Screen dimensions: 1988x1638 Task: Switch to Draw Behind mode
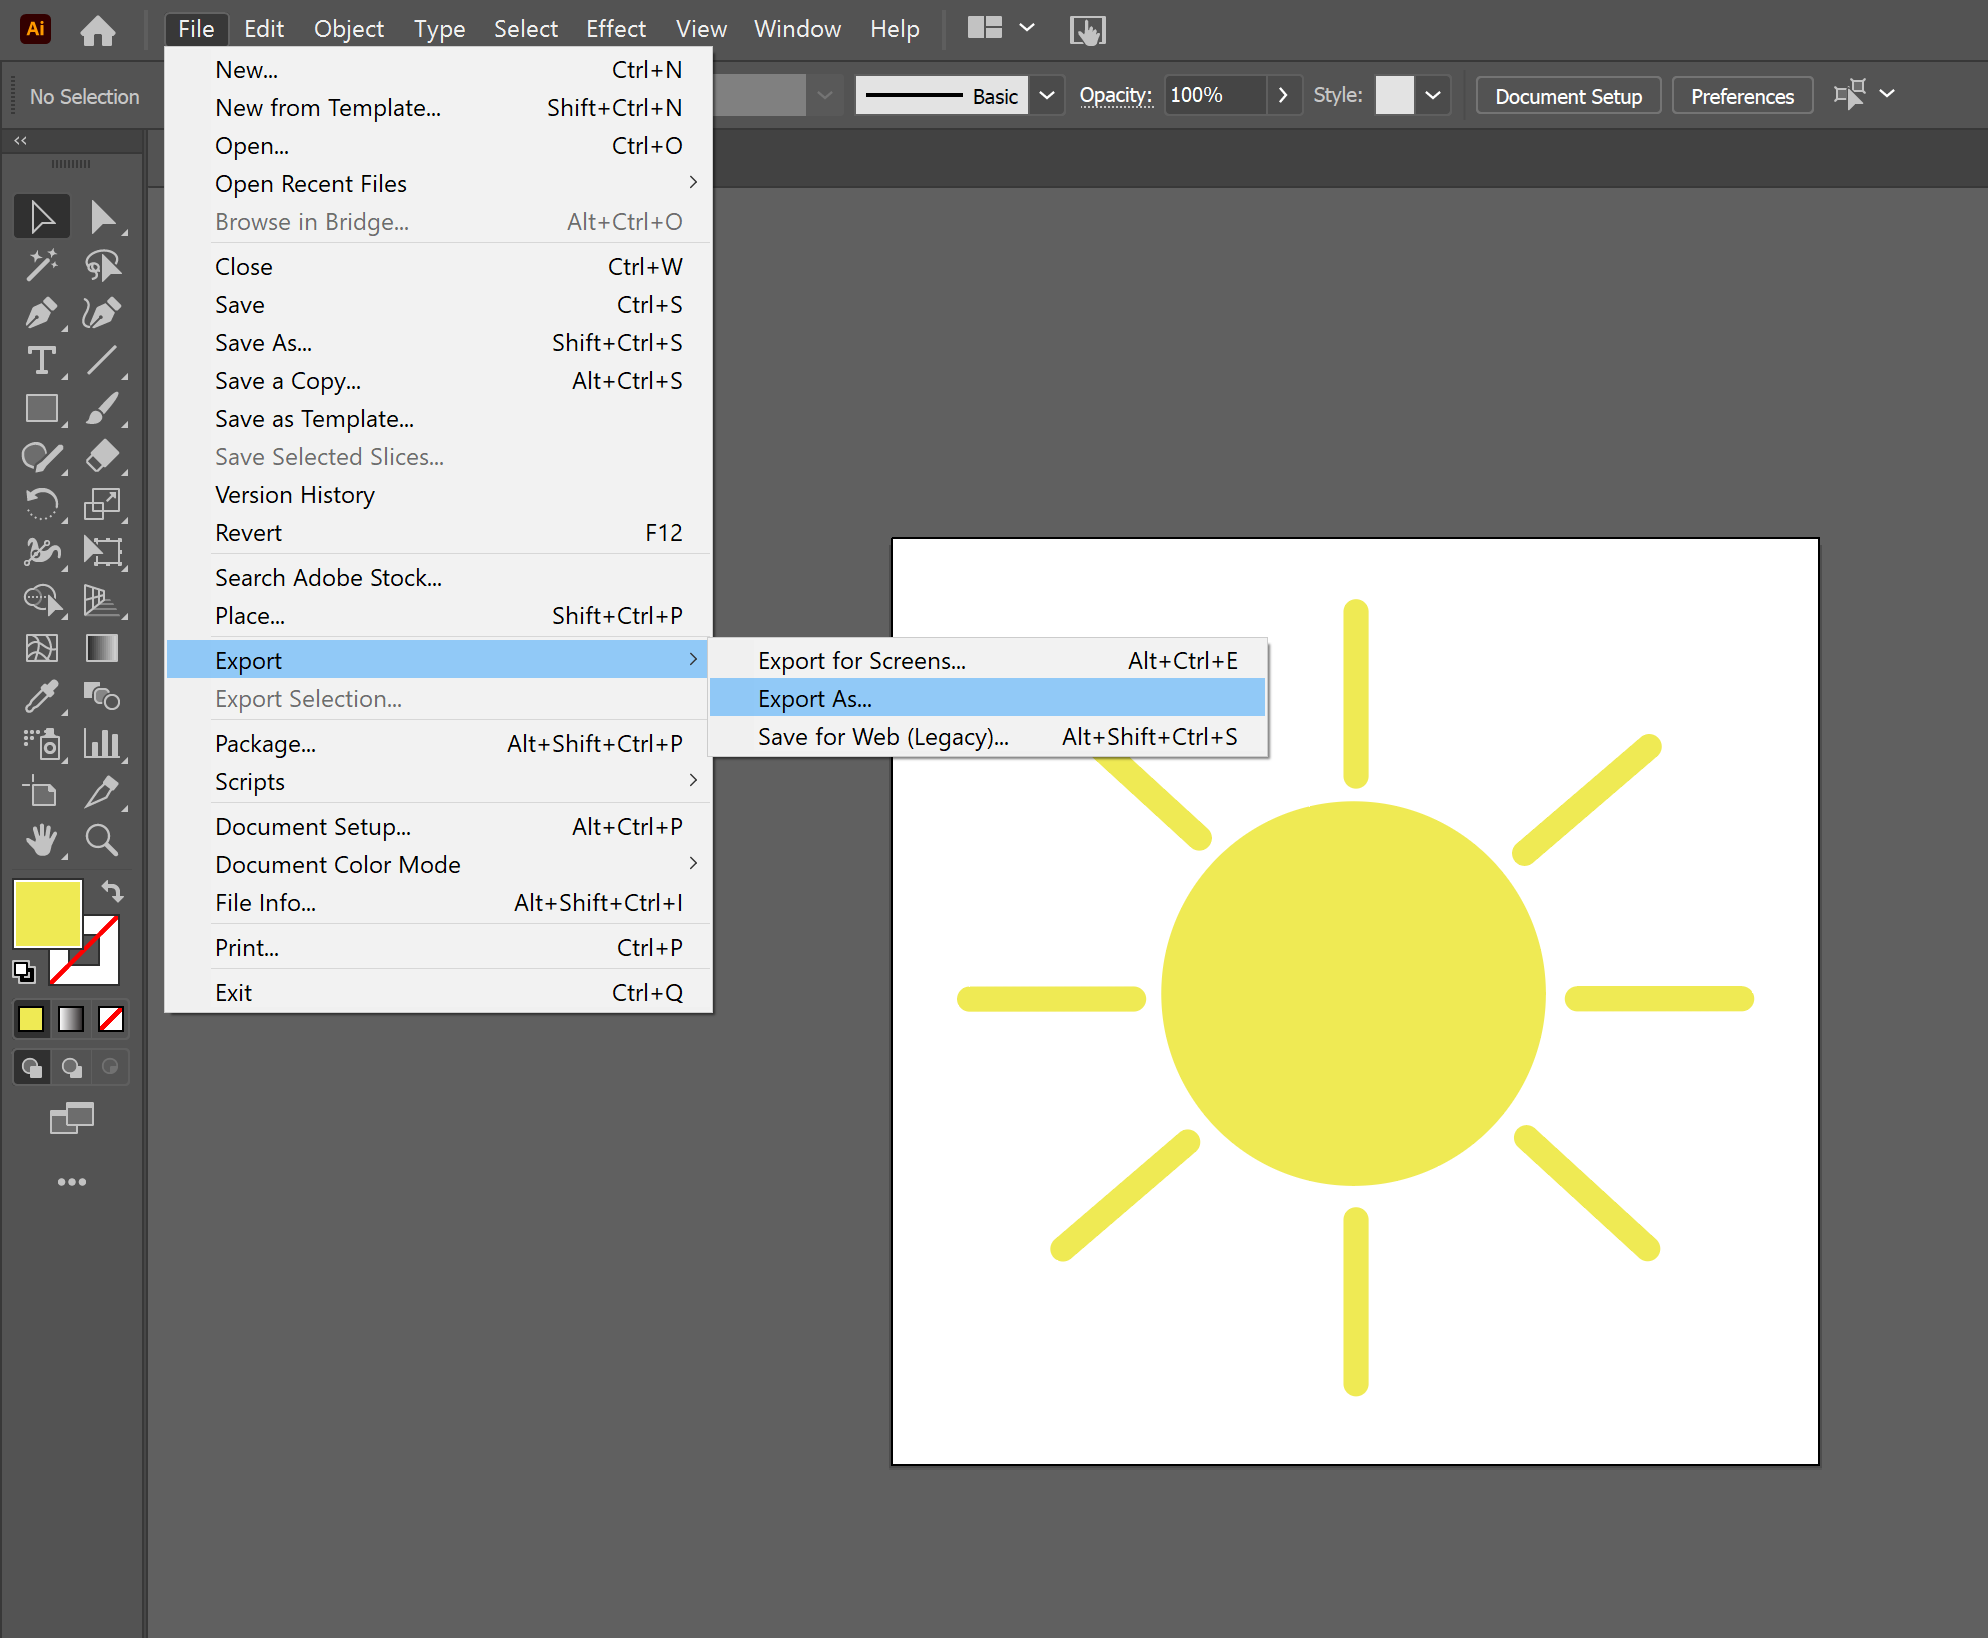(x=71, y=1068)
